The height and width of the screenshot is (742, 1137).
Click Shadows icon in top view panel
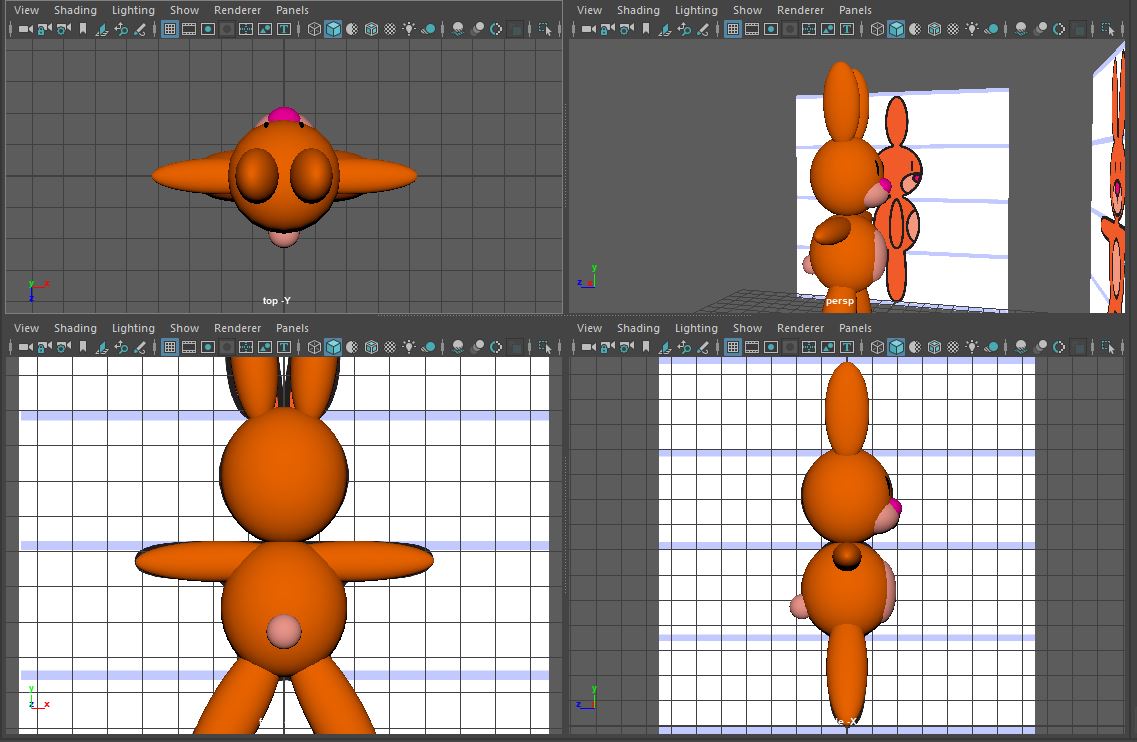[x=429, y=29]
